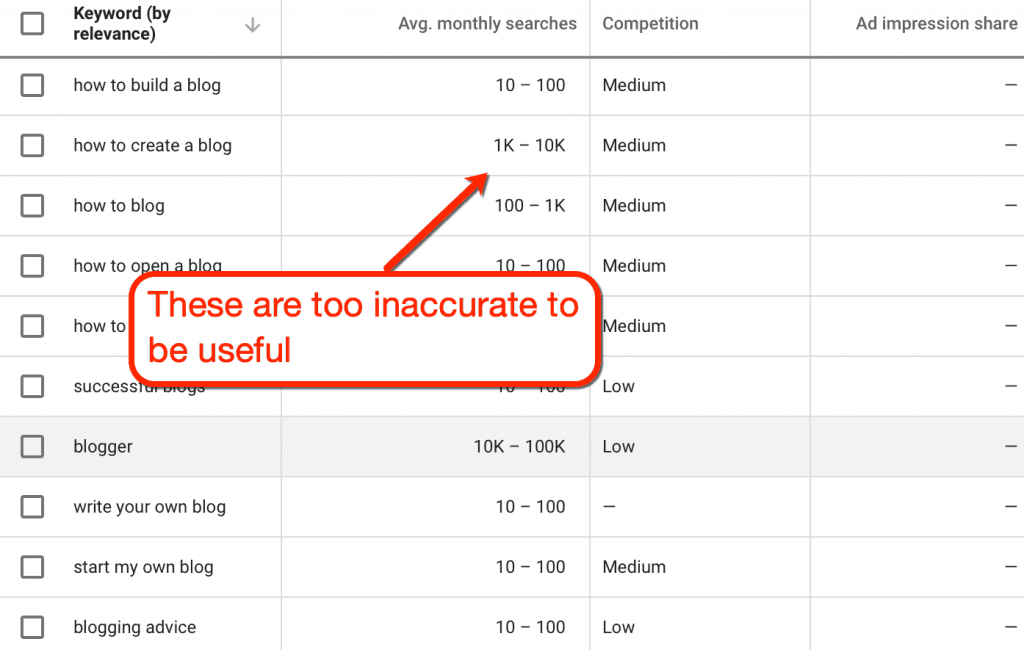Check the checkbox for "successful blogs"
Image resolution: width=1024 pixels, height=650 pixels.
[32, 387]
